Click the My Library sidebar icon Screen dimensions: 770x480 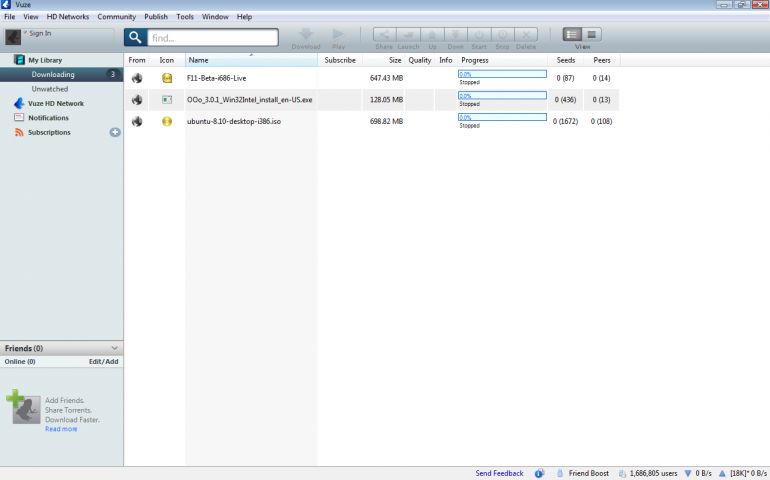pyautogui.click(x=19, y=60)
